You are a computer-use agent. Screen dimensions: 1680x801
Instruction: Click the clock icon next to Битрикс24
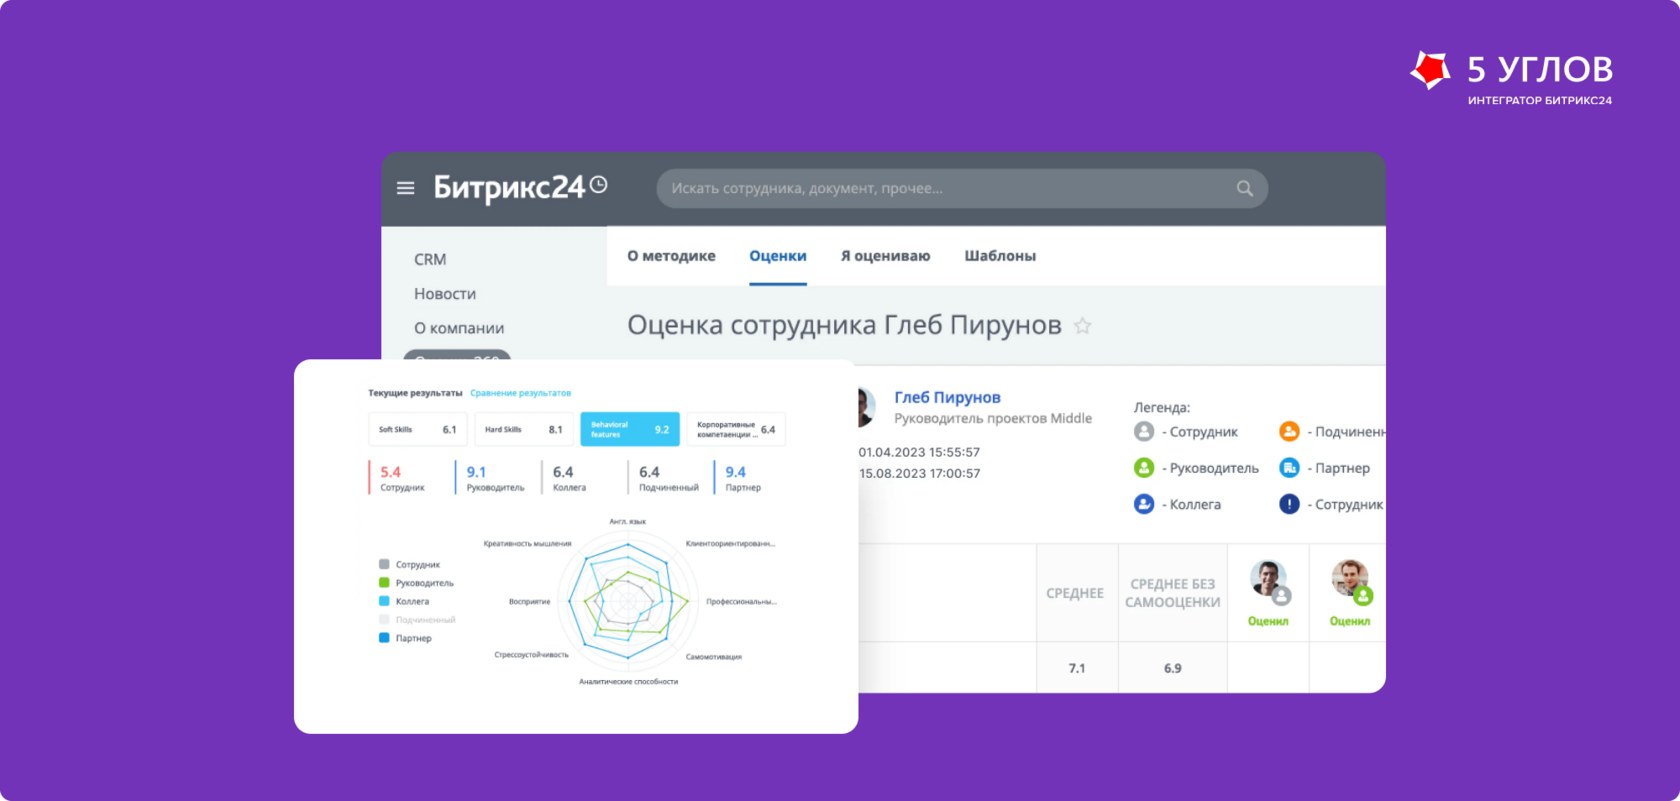tap(598, 184)
